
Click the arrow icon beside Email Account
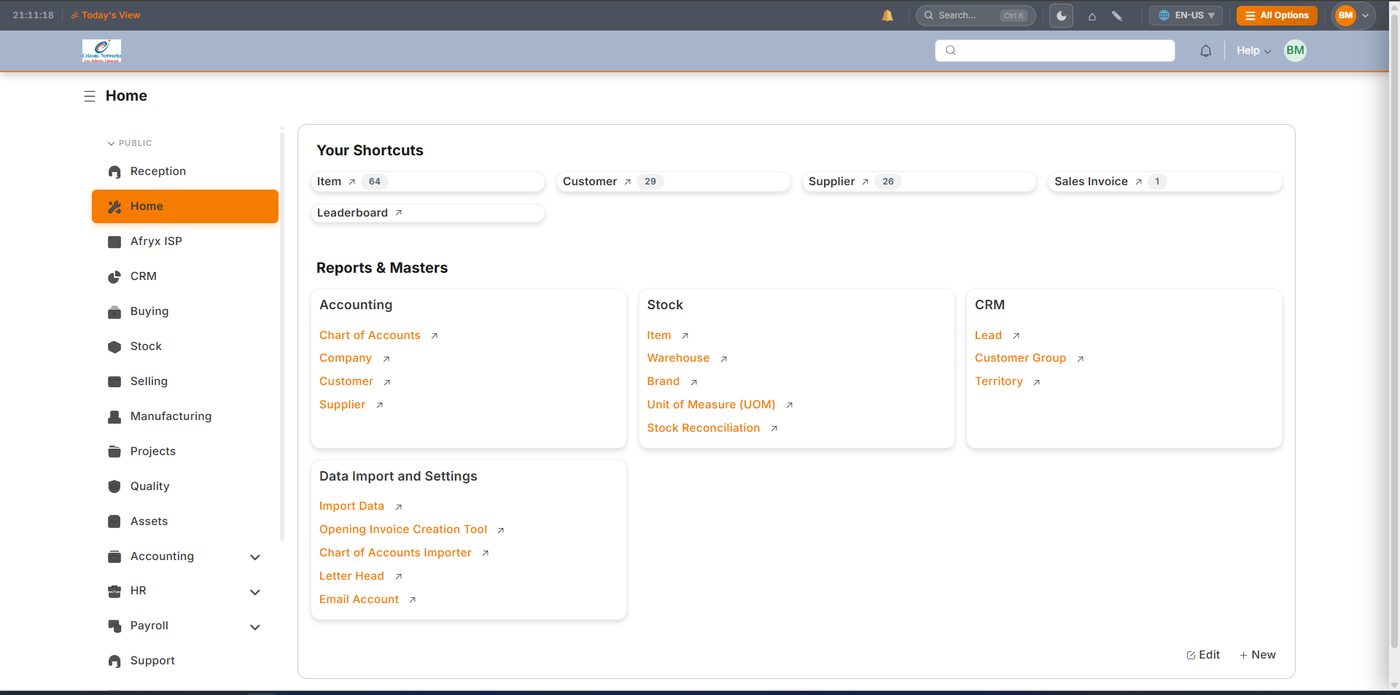[412, 600]
